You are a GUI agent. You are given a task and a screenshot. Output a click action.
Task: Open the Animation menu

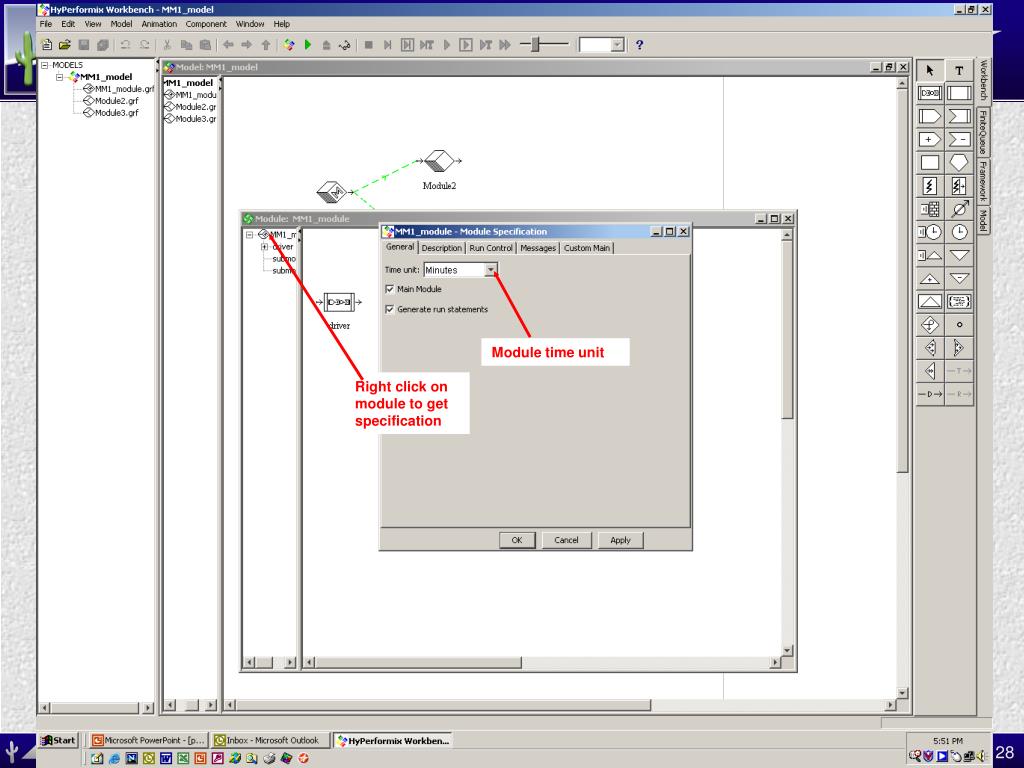[x=159, y=24]
